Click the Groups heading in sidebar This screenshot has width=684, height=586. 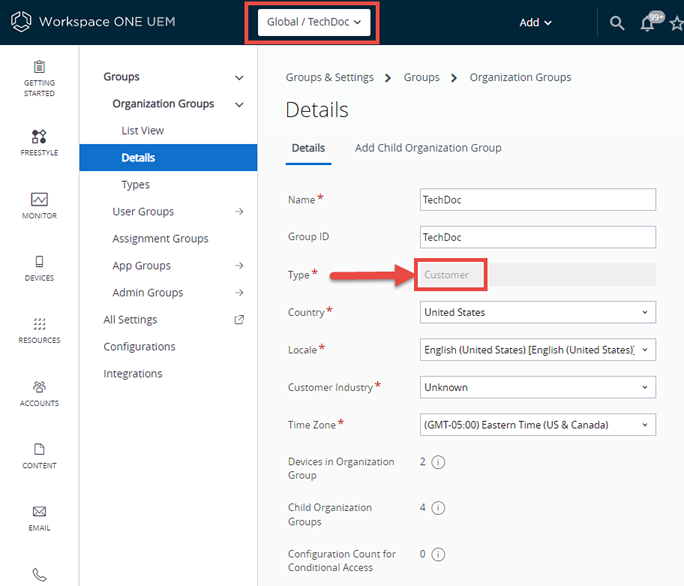(121, 77)
